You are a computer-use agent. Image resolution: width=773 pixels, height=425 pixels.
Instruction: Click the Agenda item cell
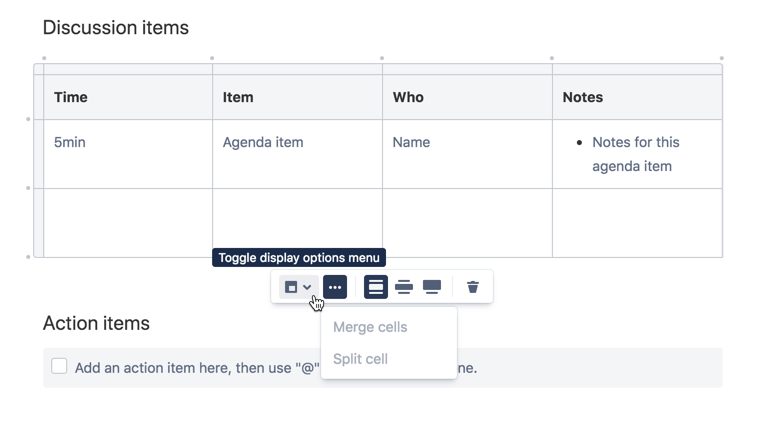pyautogui.click(x=297, y=154)
